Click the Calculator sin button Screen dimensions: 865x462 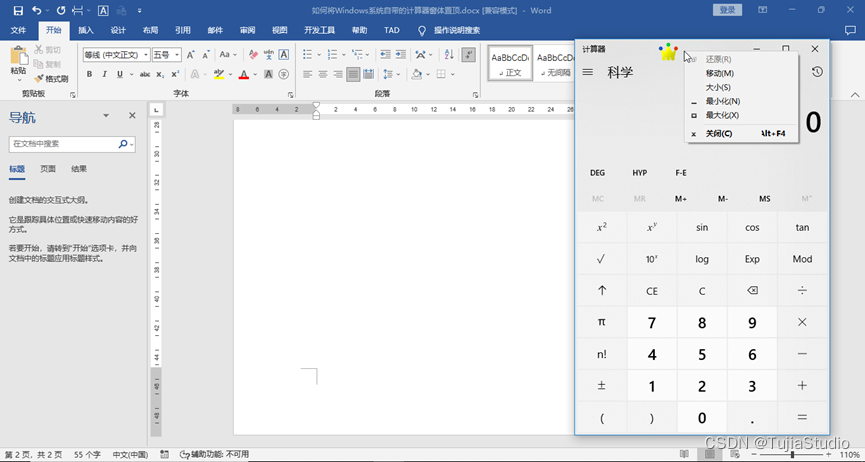point(702,227)
